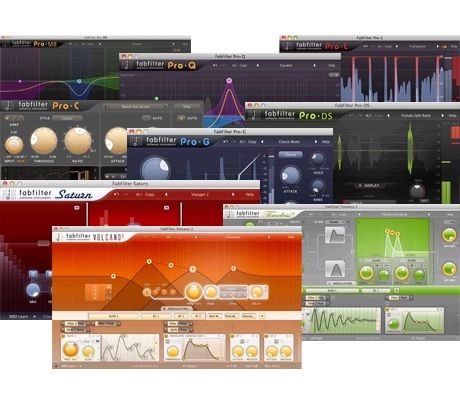Click the purple EQ band node in Pro-Q

pyautogui.click(x=229, y=80)
